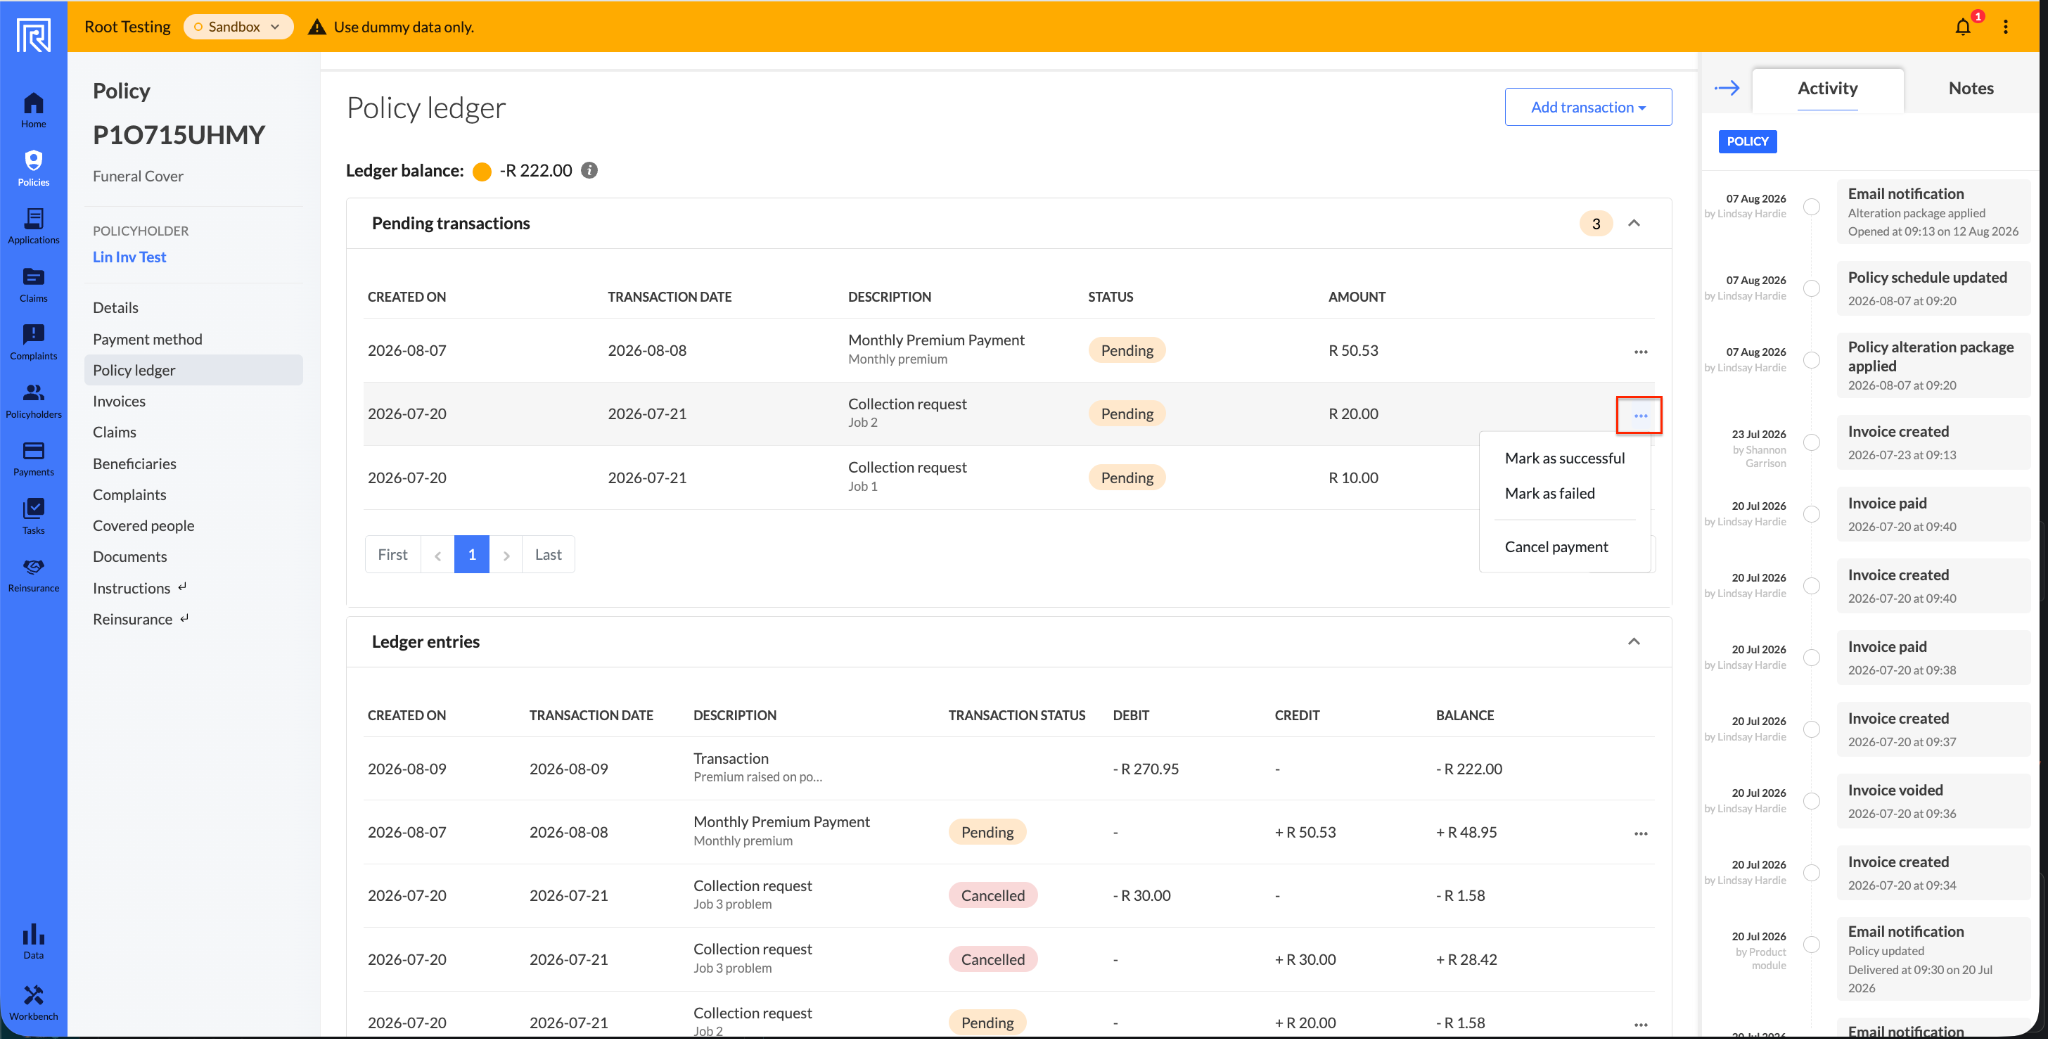Collapse the Pending transactions section
2048x1039 pixels.
[1634, 223]
